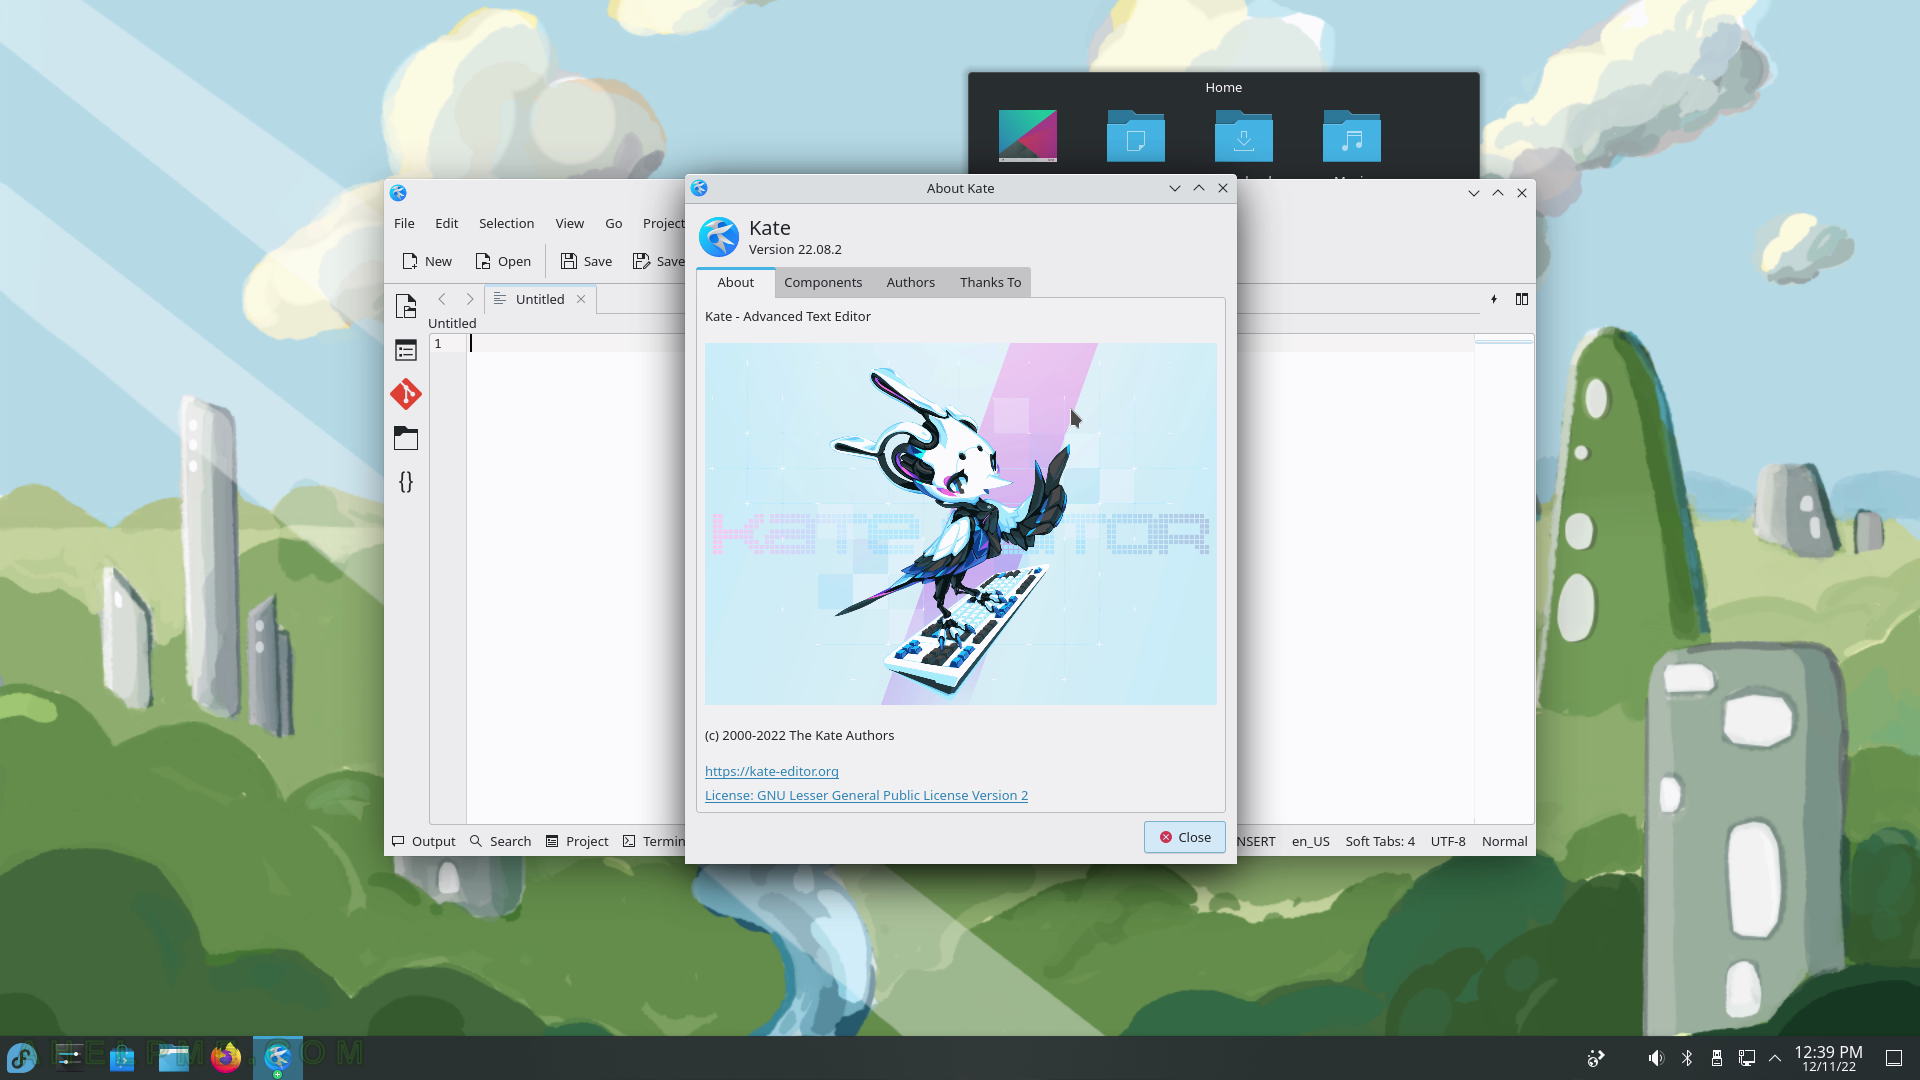The width and height of the screenshot is (1920, 1080).
Task: Open the Selection menu
Action: [506, 223]
